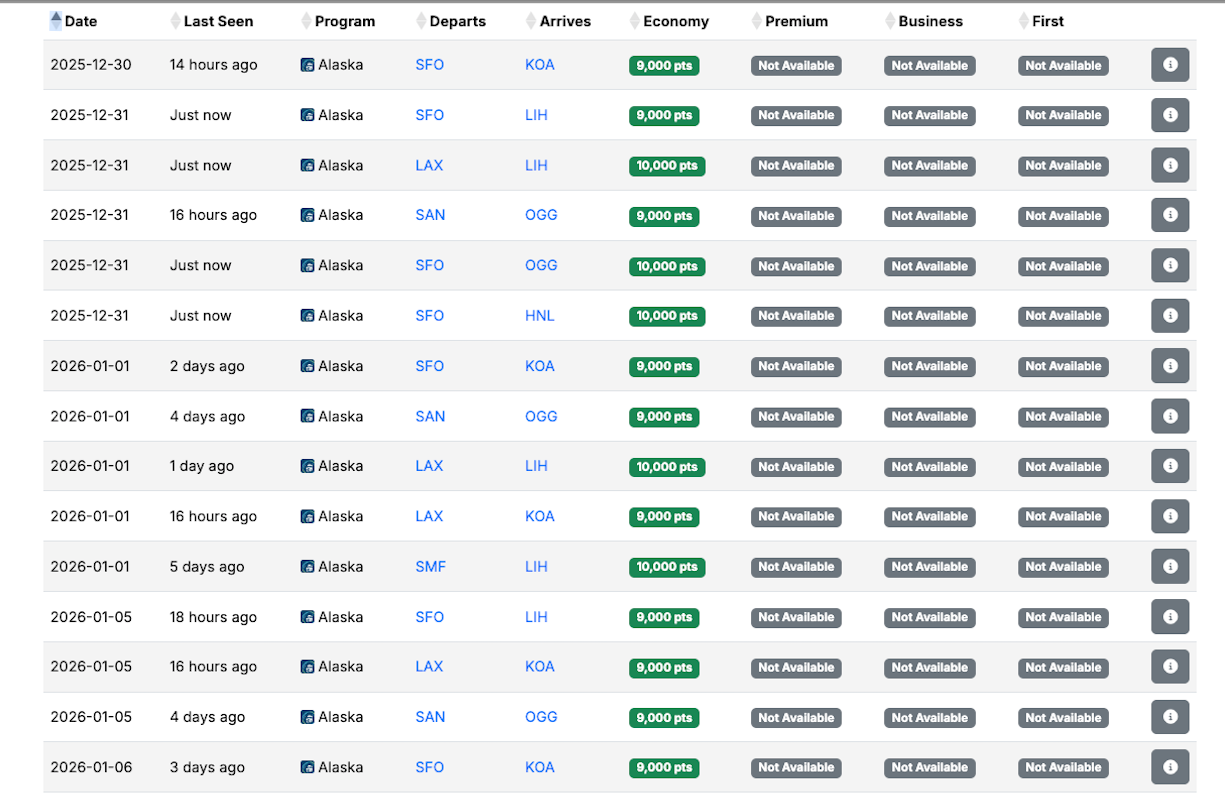Click info icon on the SFO to HNL row
1225x798 pixels.
[x=1169, y=316]
